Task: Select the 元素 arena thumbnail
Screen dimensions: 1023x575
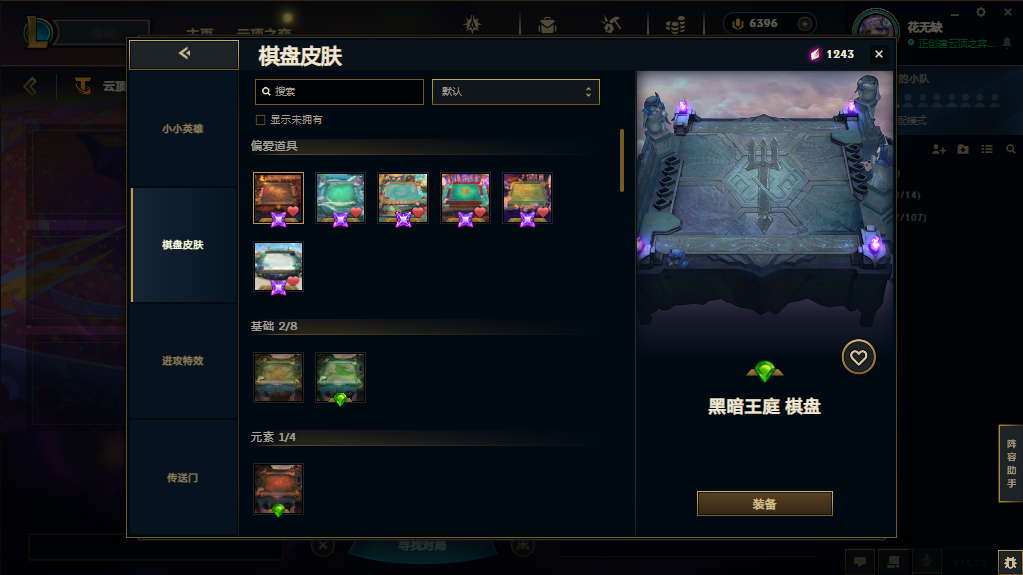Action: [x=279, y=490]
